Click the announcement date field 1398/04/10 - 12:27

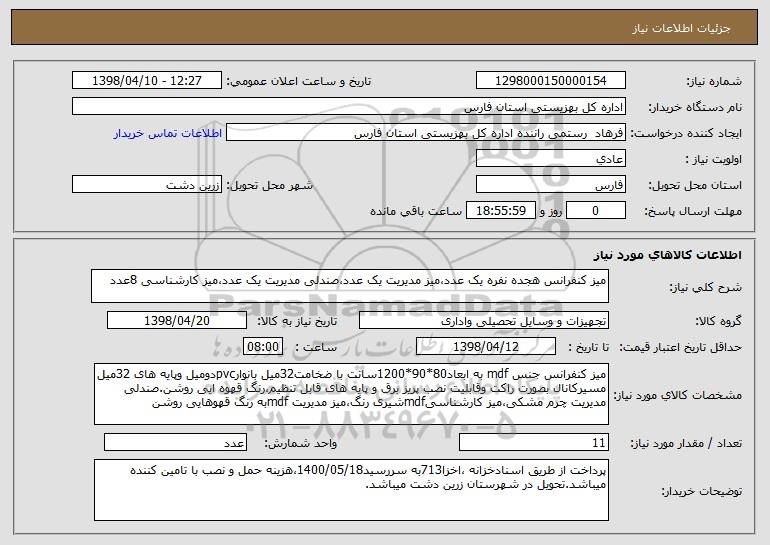point(147,81)
